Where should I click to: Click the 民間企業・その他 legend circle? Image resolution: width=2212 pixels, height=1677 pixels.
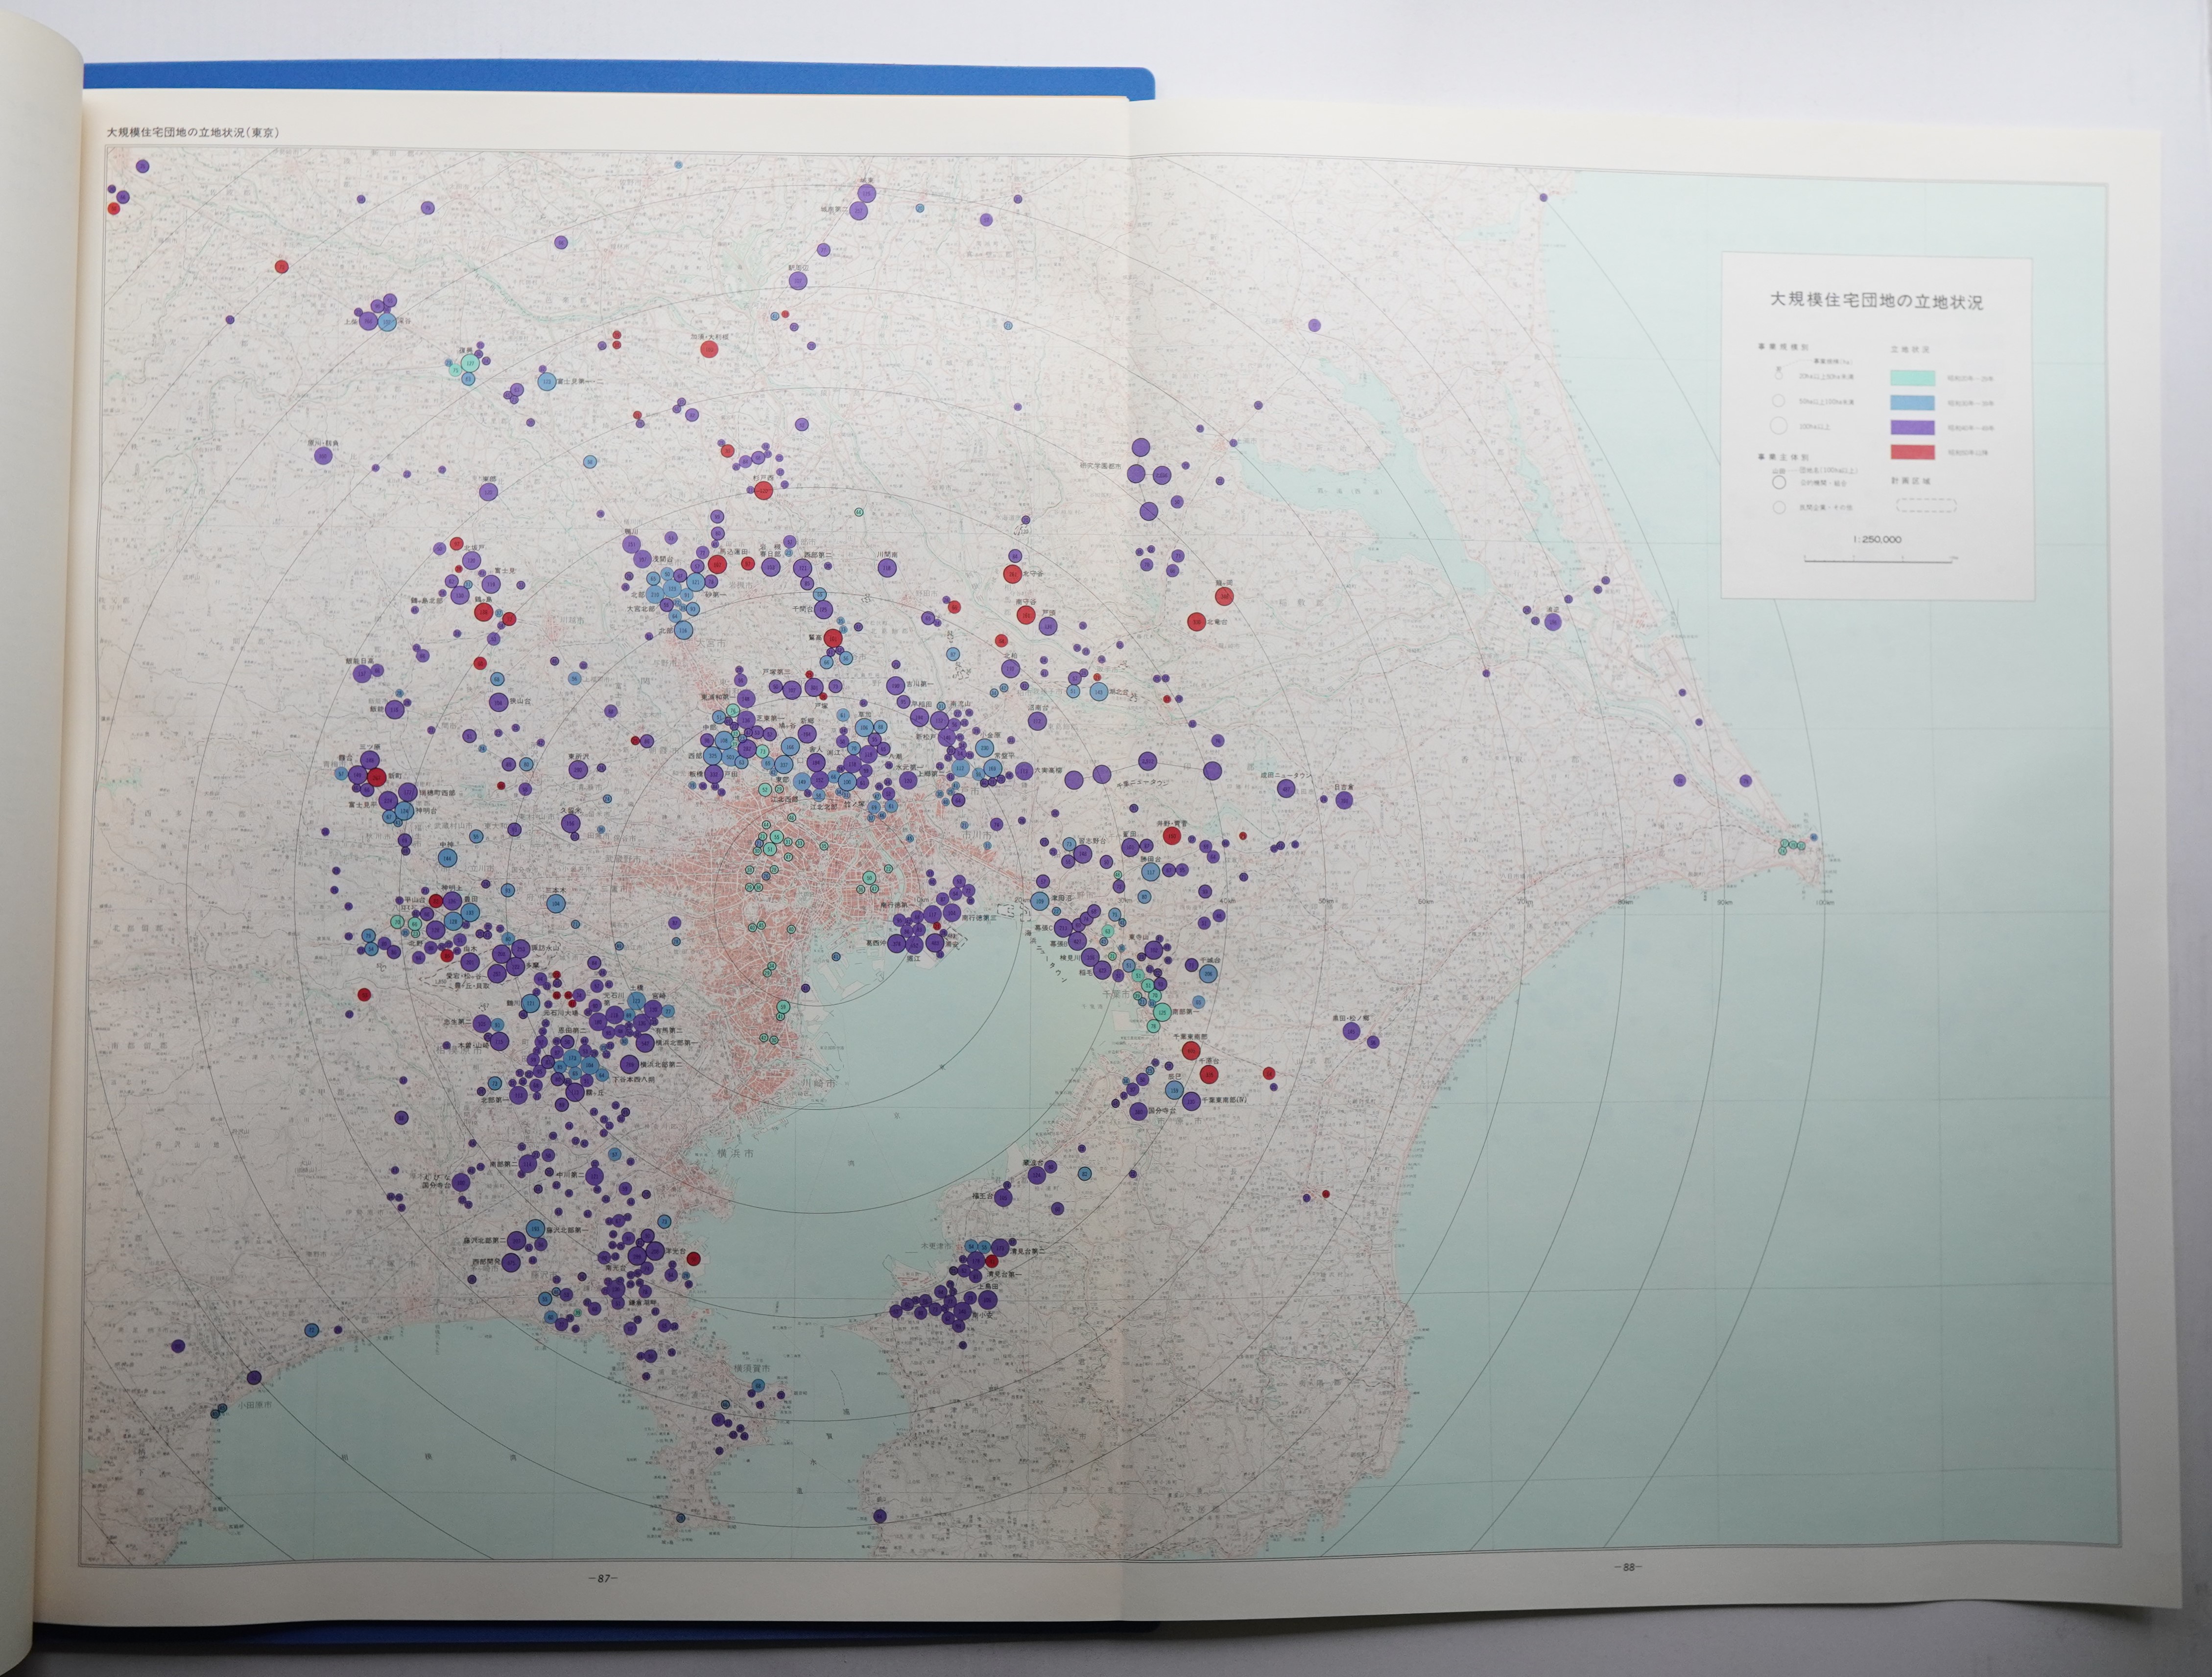point(1779,507)
